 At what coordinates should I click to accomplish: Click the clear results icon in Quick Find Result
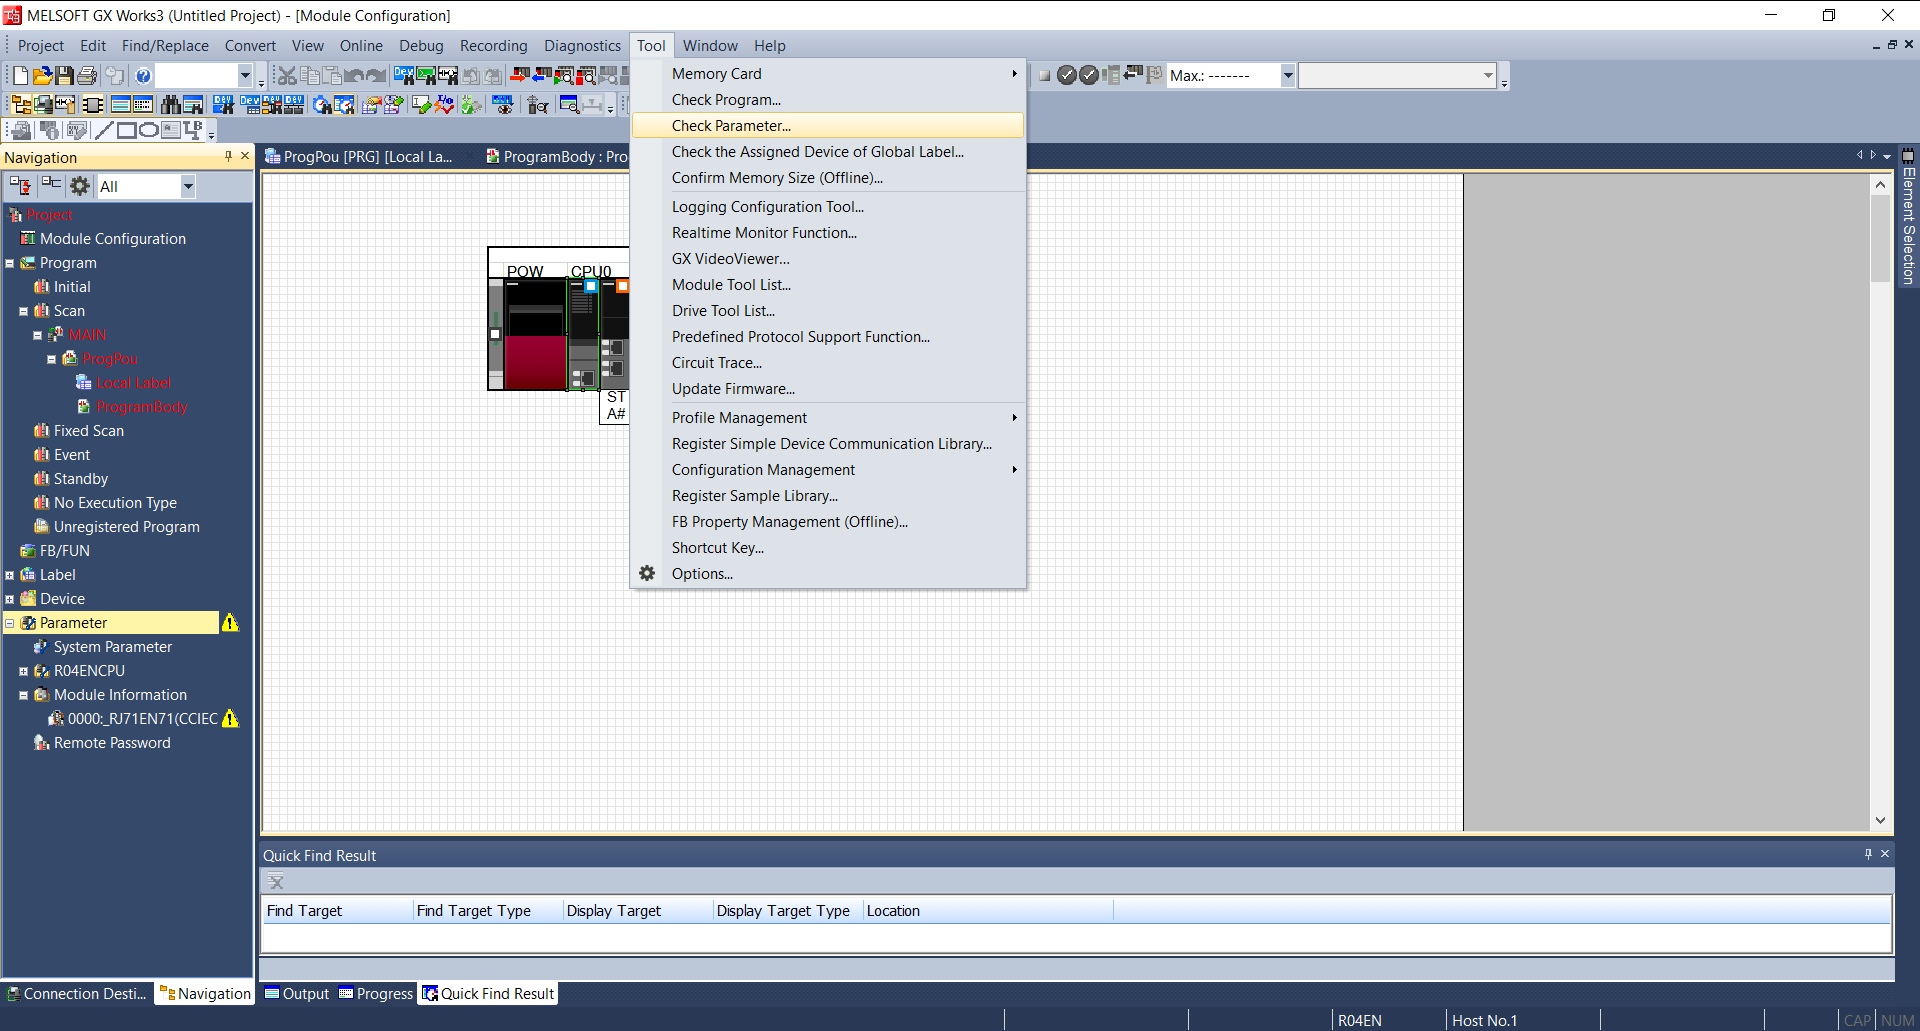point(276,882)
